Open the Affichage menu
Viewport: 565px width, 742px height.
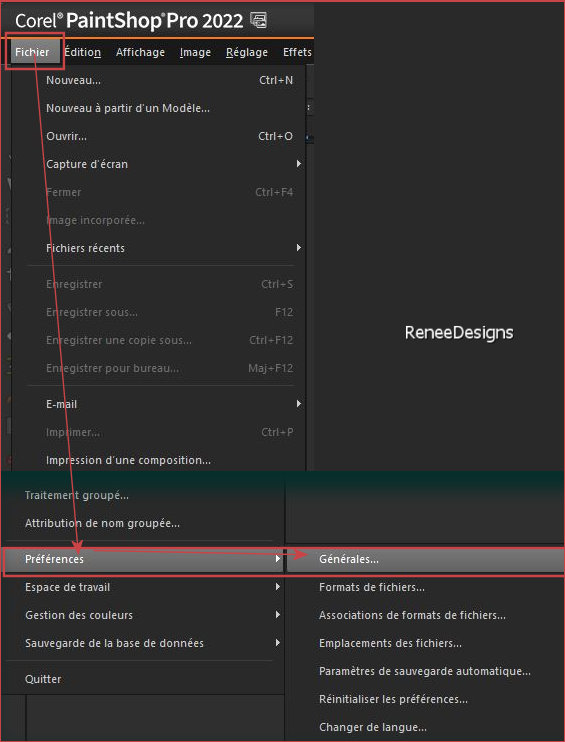coord(141,52)
